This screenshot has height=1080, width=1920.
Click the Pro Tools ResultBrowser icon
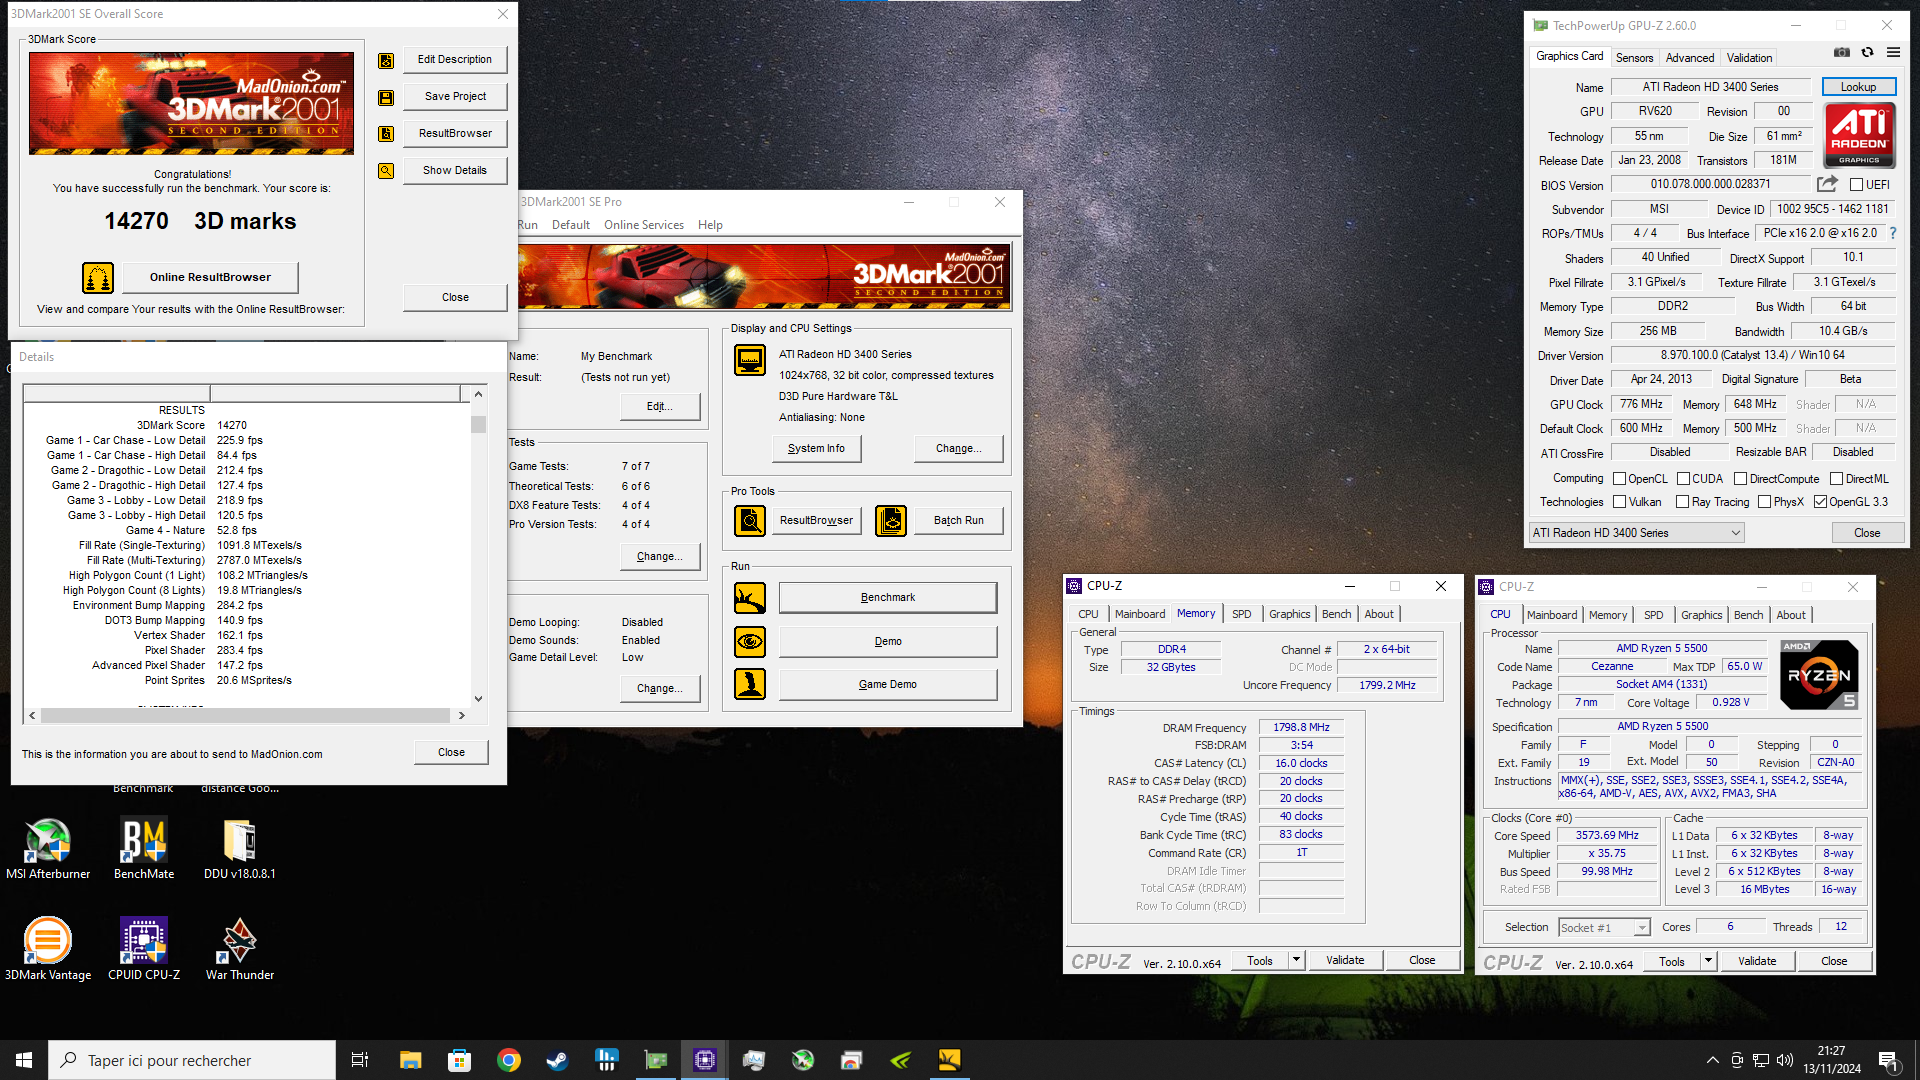[750, 520]
